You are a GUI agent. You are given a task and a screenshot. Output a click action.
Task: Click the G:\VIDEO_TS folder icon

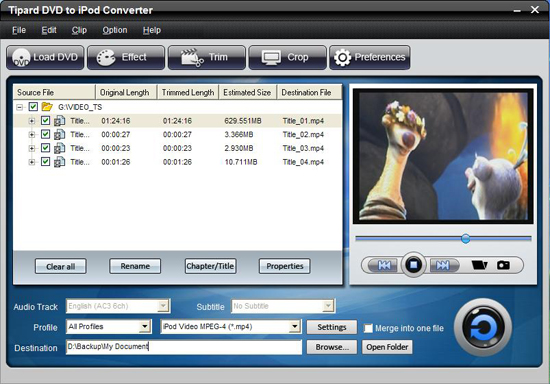pos(47,107)
